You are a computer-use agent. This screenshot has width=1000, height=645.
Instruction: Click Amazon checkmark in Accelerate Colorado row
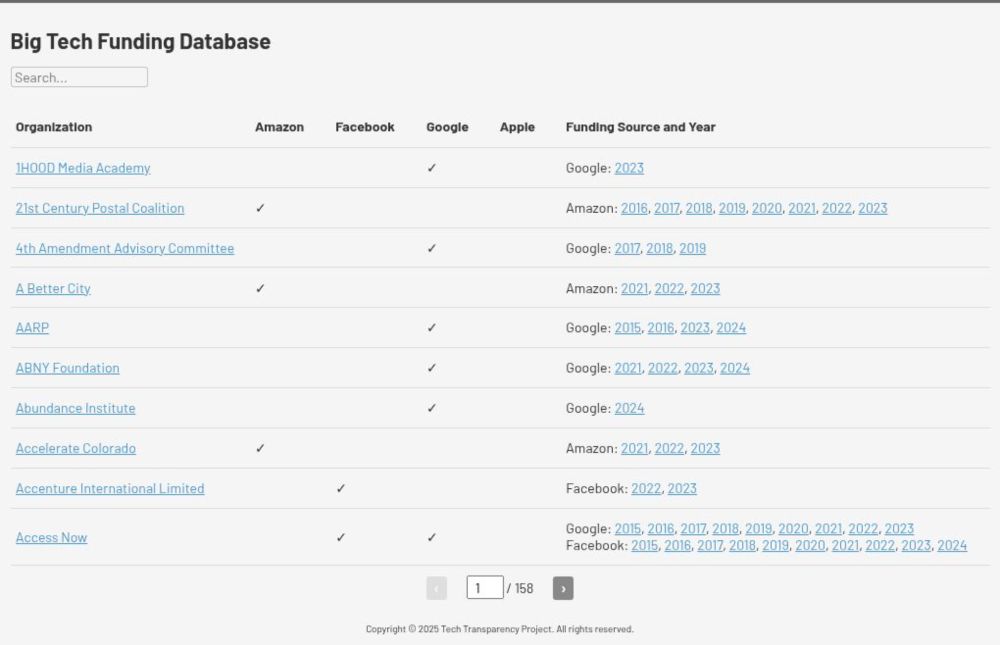260,449
